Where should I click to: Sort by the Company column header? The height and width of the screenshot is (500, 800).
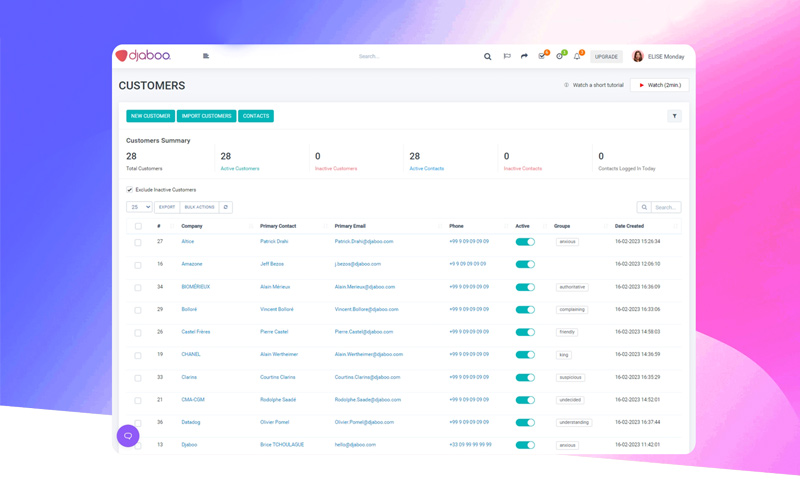pyautogui.click(x=192, y=226)
